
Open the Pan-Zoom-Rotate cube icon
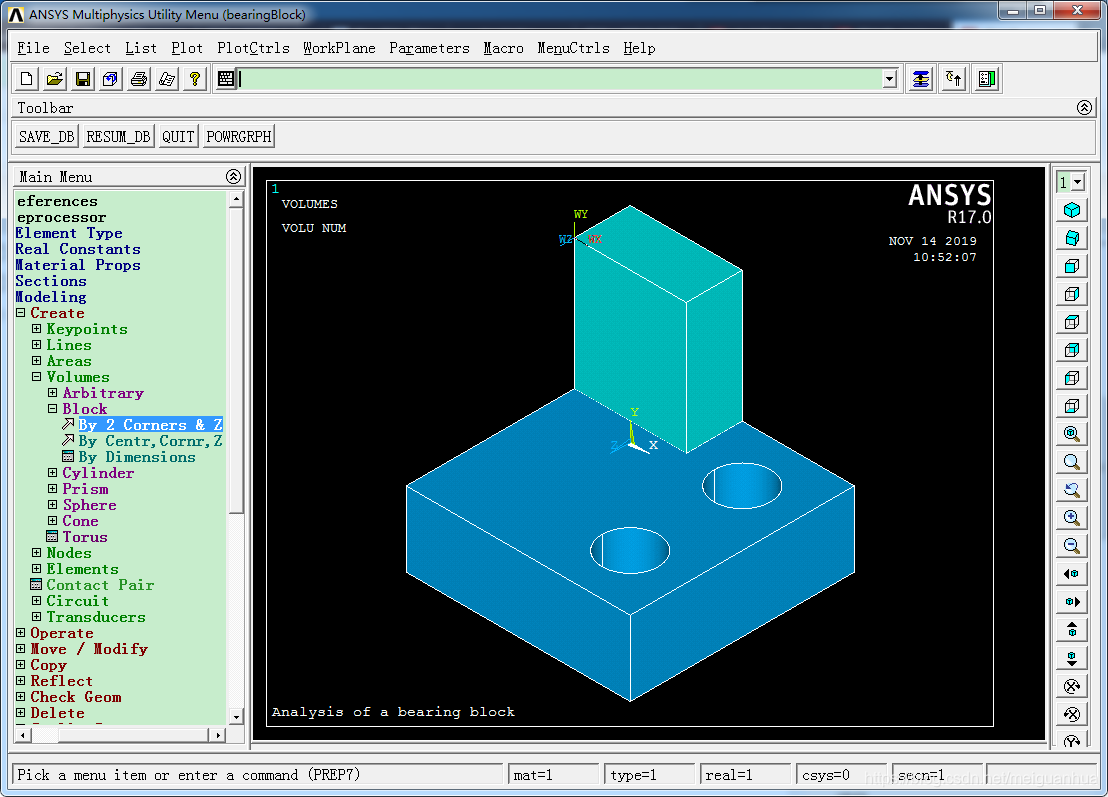[110, 79]
